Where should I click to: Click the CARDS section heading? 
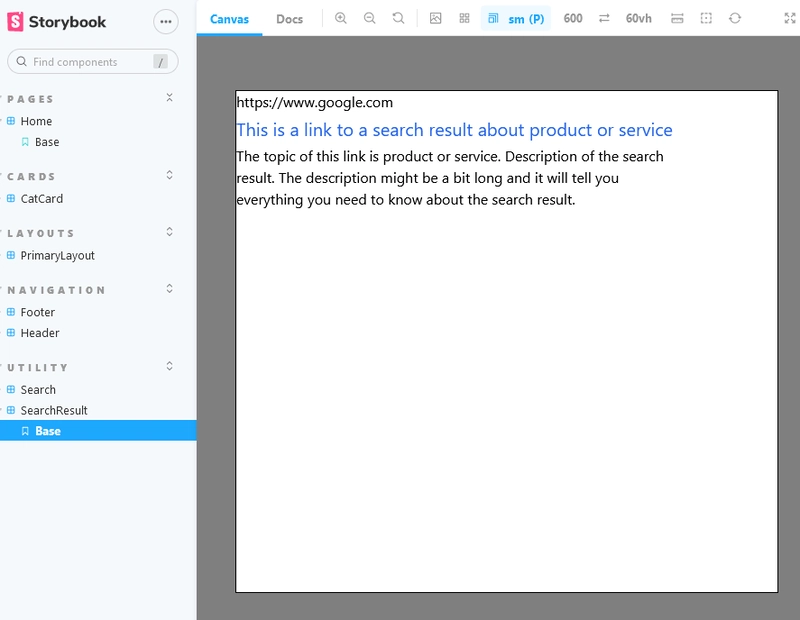31,177
